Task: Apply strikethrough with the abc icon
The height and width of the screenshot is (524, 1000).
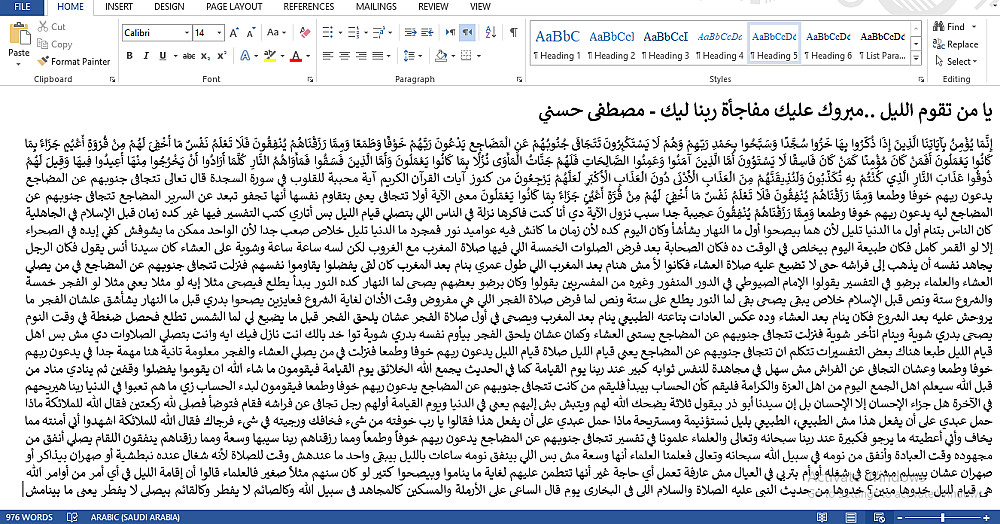Action: pyautogui.click(x=189, y=56)
